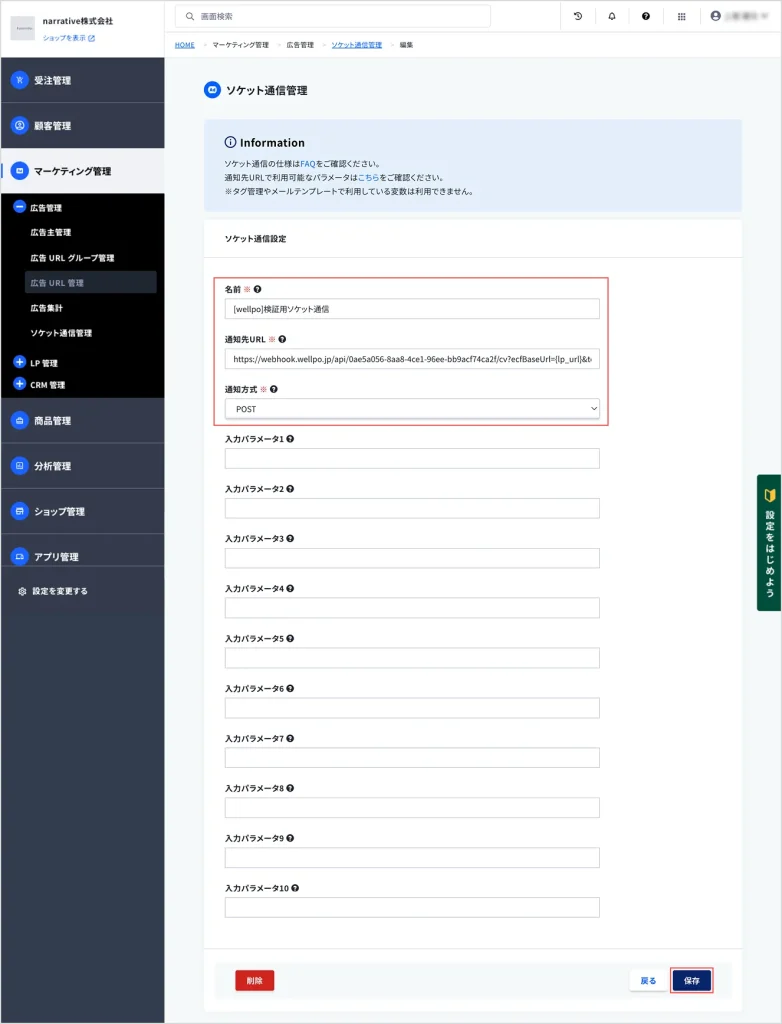Expand the CRM 管理 section
Viewport: 782px width, 1024px height.
click(19, 384)
